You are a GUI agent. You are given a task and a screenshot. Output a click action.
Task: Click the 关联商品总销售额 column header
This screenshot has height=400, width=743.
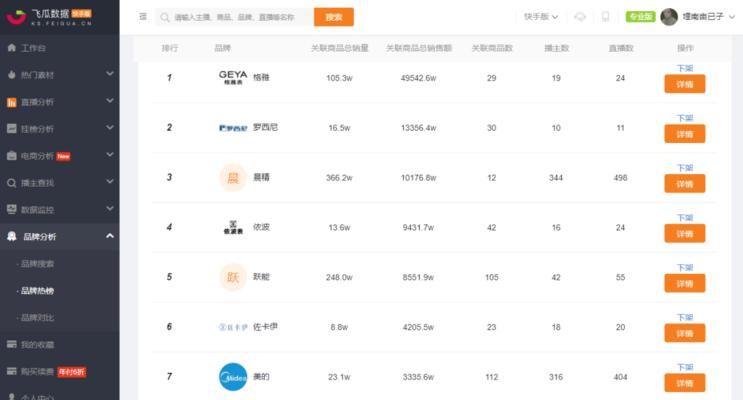[x=419, y=48]
